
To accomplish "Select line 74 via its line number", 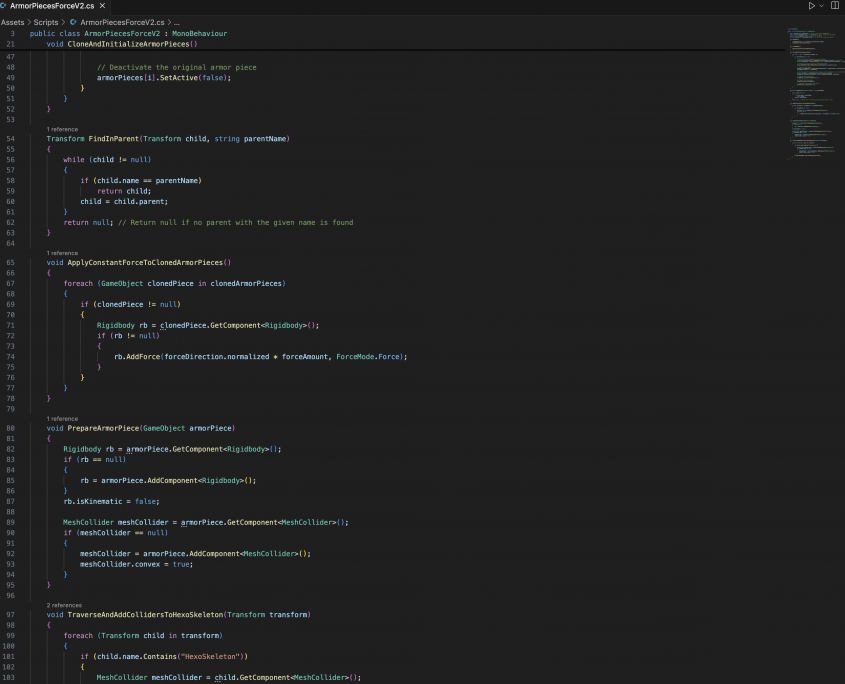I will tap(10, 356).
